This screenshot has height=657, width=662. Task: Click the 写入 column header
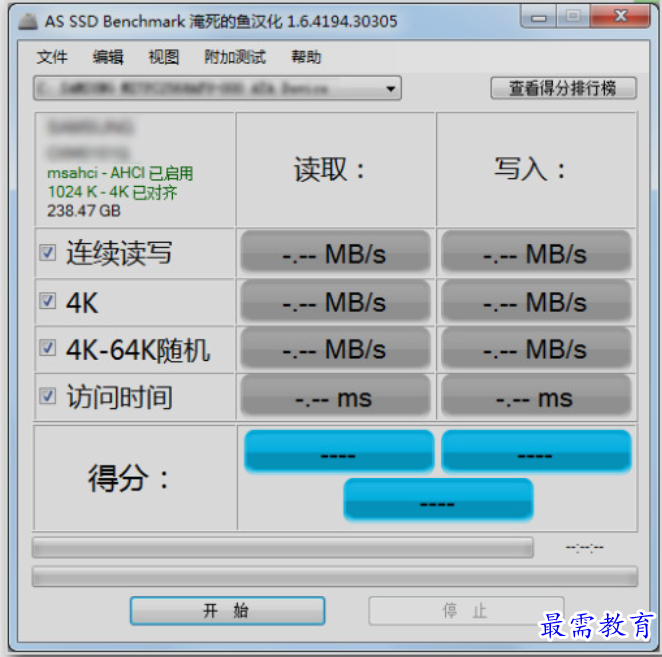(x=529, y=168)
